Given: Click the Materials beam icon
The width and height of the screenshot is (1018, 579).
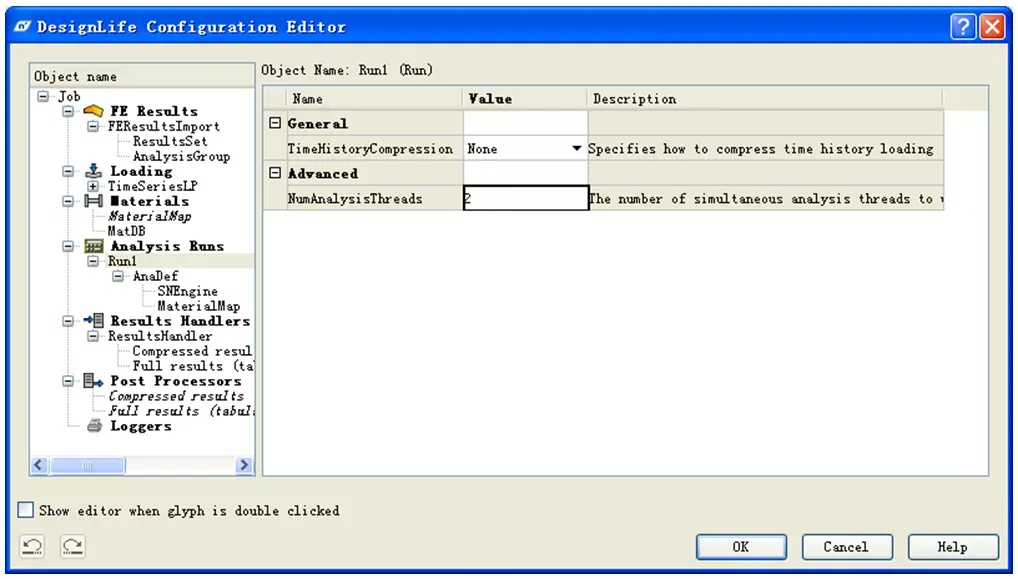Looking at the screenshot, I should coord(93,201).
